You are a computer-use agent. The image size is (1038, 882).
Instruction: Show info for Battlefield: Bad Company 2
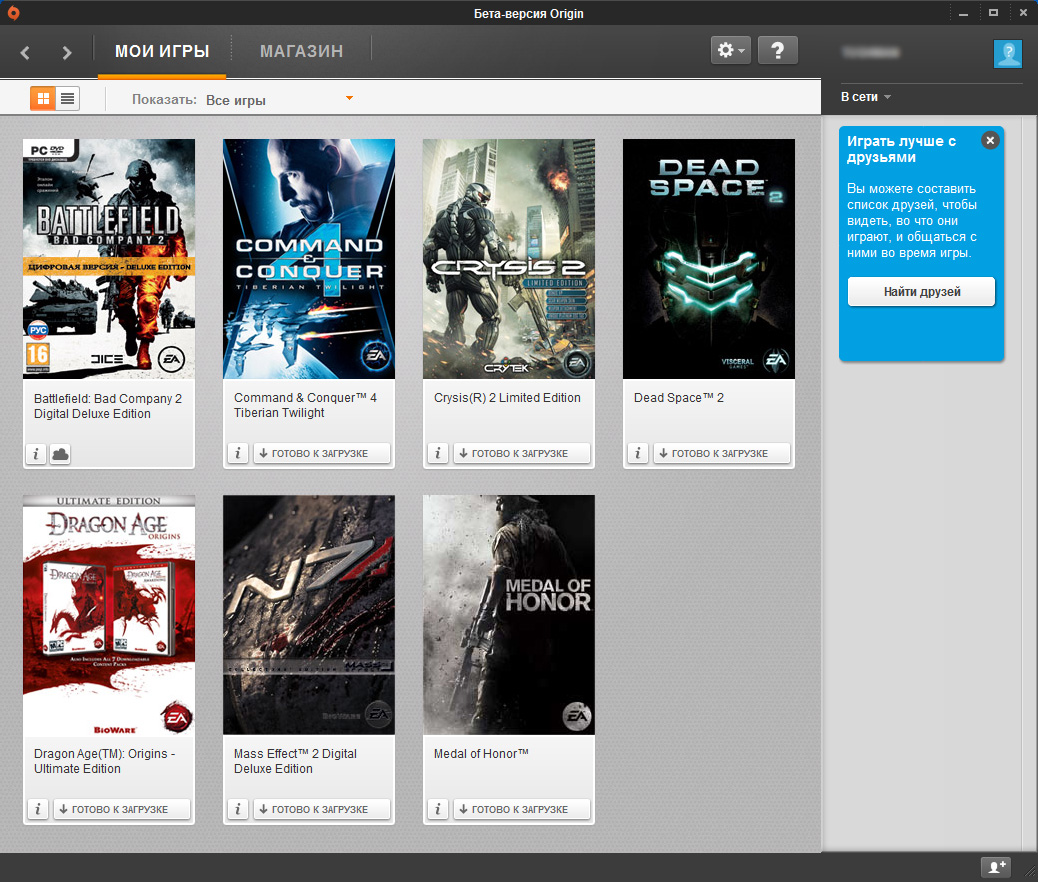[x=37, y=454]
